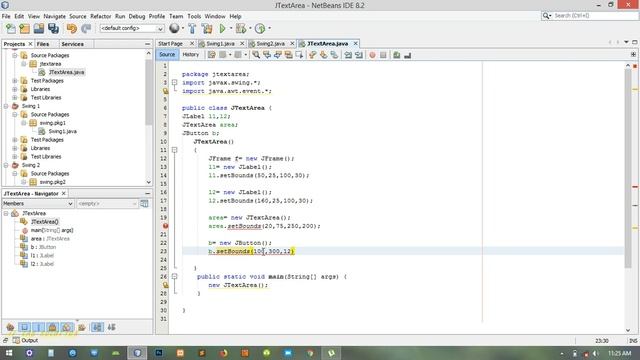This screenshot has width=640, height=360.
Task: Open Profile Project dropdown arrow
Action: (269, 28)
